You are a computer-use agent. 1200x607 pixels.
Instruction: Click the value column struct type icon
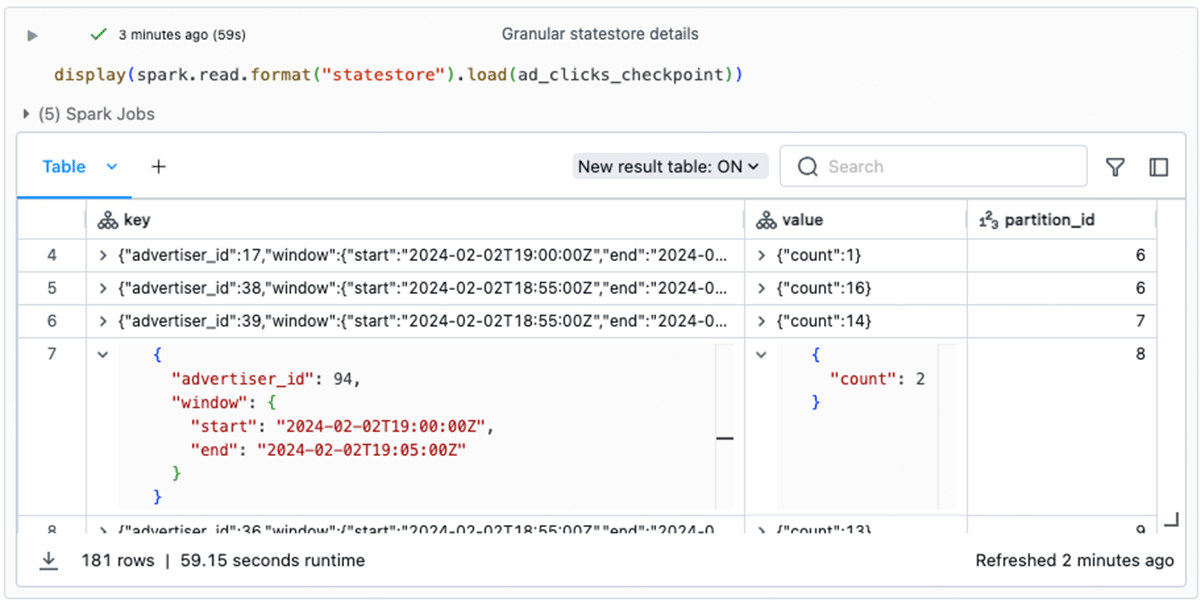tap(766, 221)
